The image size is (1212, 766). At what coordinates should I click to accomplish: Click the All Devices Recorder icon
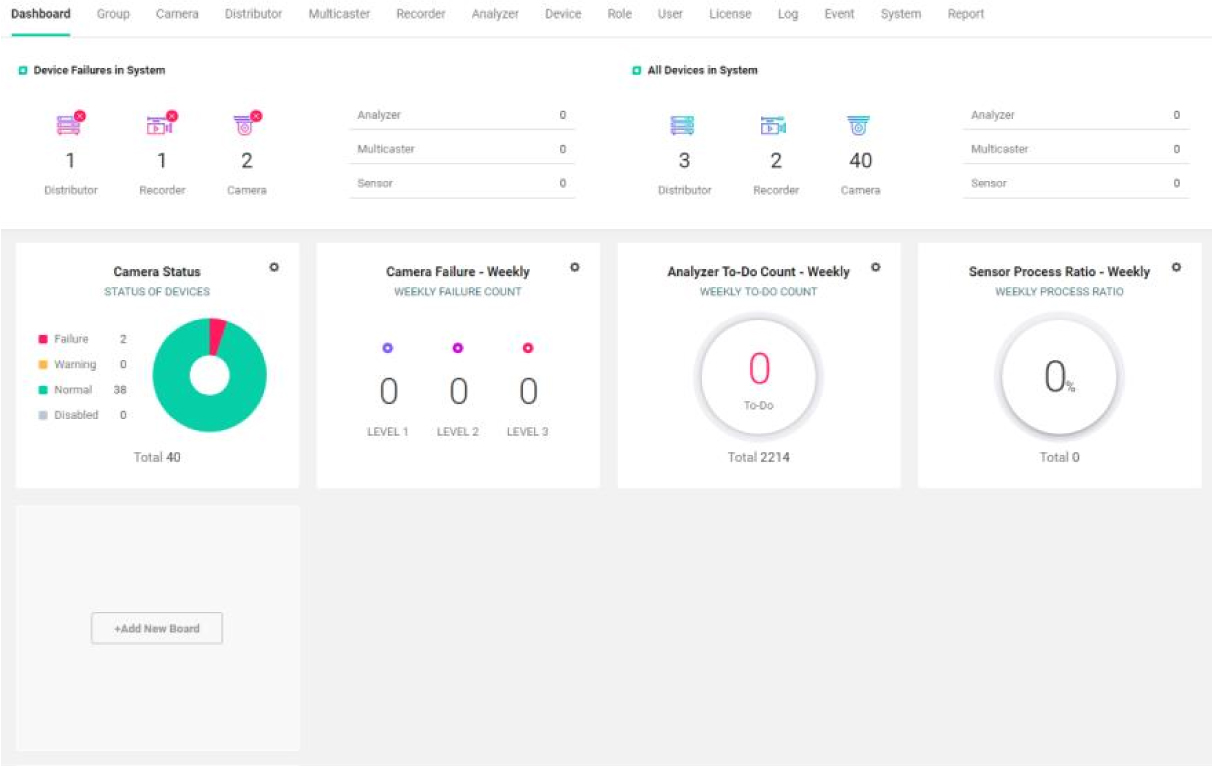(773, 126)
